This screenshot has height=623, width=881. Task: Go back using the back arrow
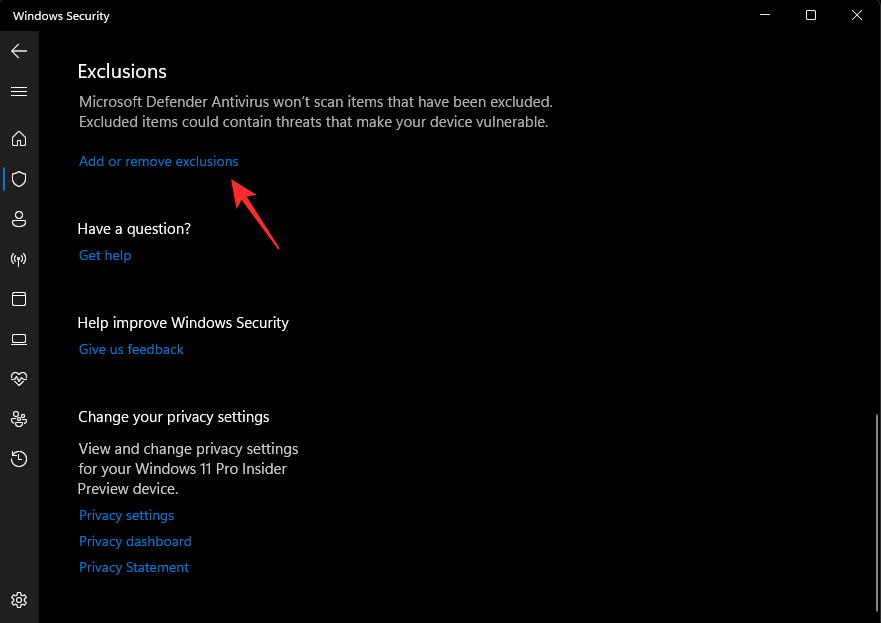pos(19,51)
